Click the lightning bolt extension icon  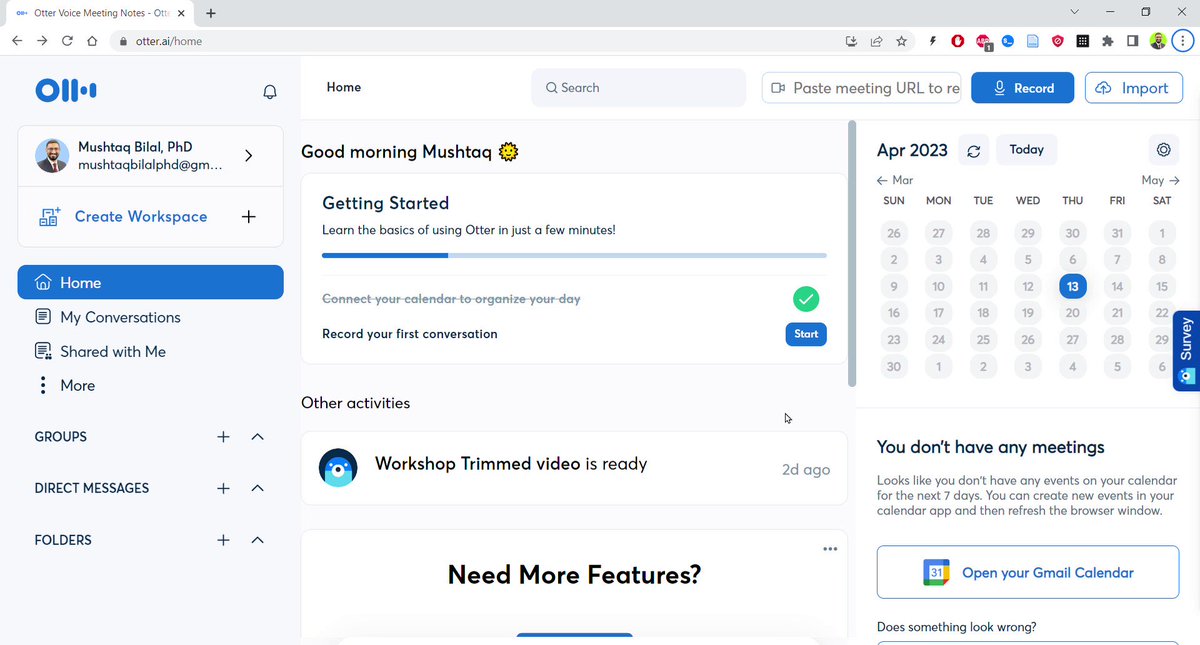[932, 41]
